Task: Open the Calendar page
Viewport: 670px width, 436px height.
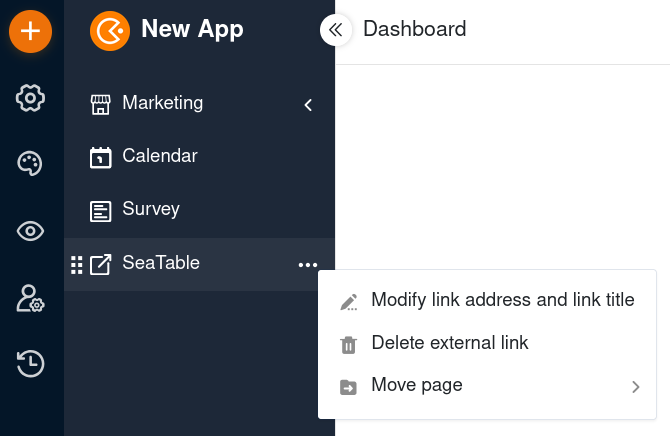Action: [x=160, y=156]
